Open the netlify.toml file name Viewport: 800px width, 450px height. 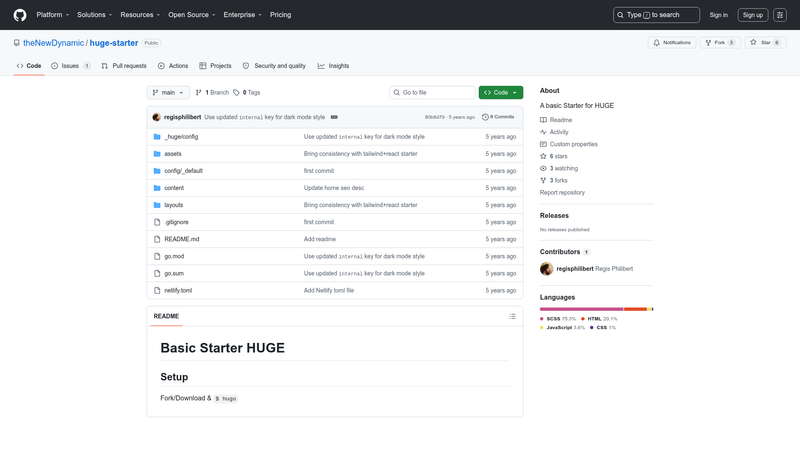pyautogui.click(x=178, y=290)
